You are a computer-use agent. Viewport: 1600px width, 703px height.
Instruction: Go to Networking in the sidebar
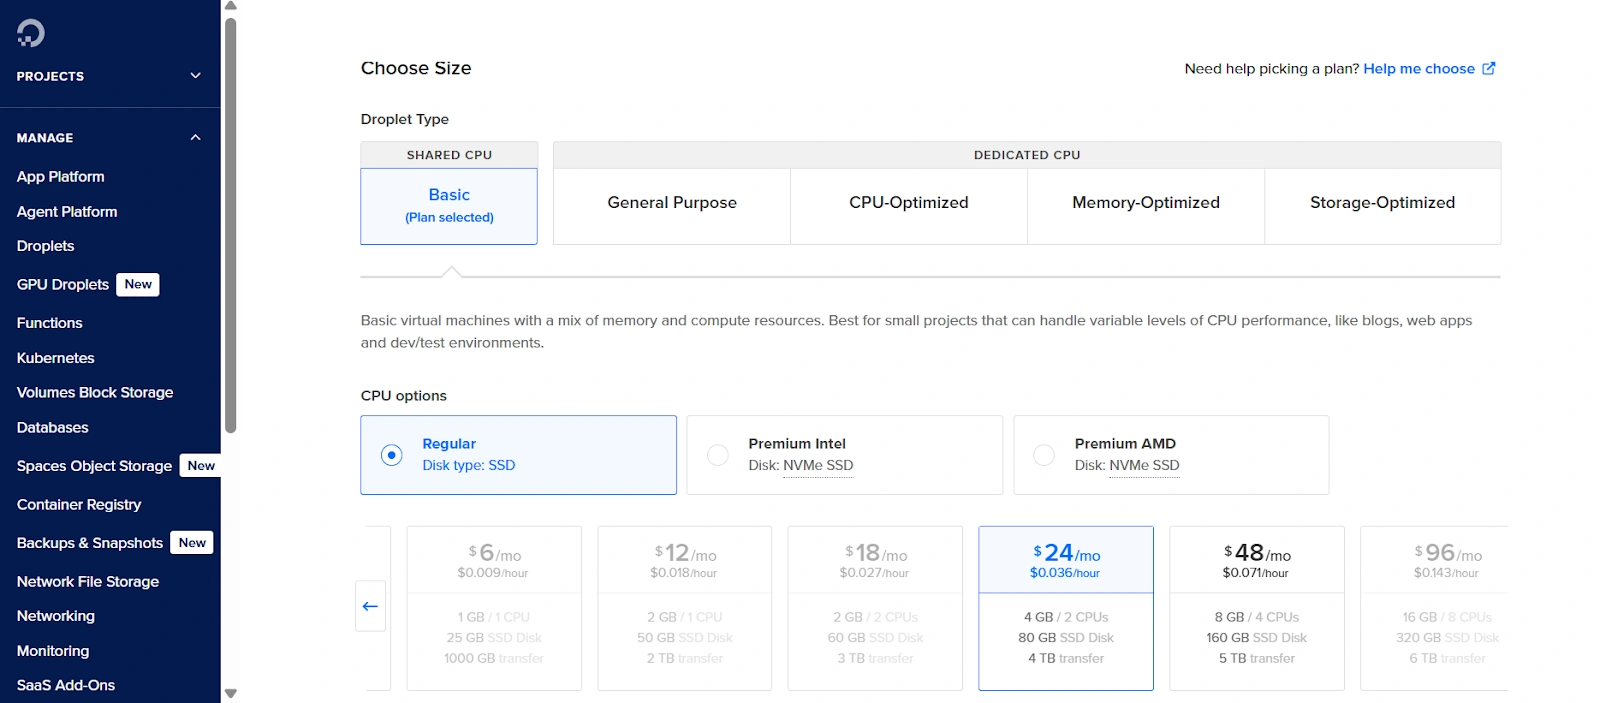click(56, 616)
